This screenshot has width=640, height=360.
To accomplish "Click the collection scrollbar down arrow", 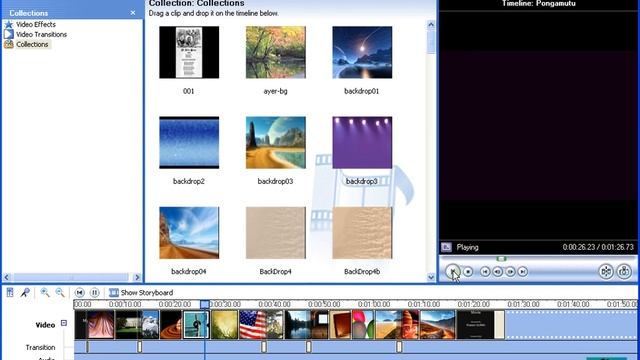I will coord(431,277).
